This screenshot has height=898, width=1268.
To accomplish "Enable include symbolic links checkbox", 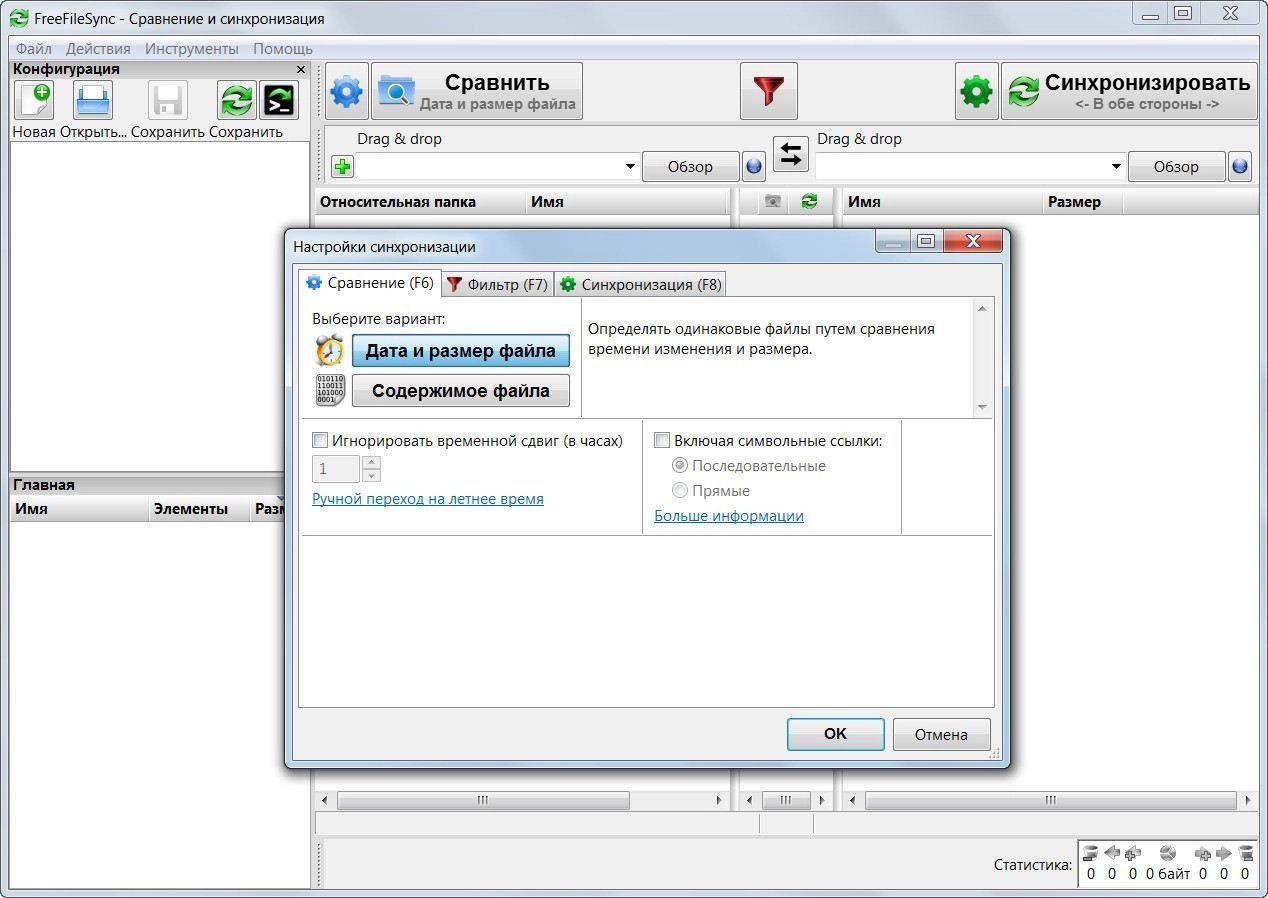I will (661, 440).
